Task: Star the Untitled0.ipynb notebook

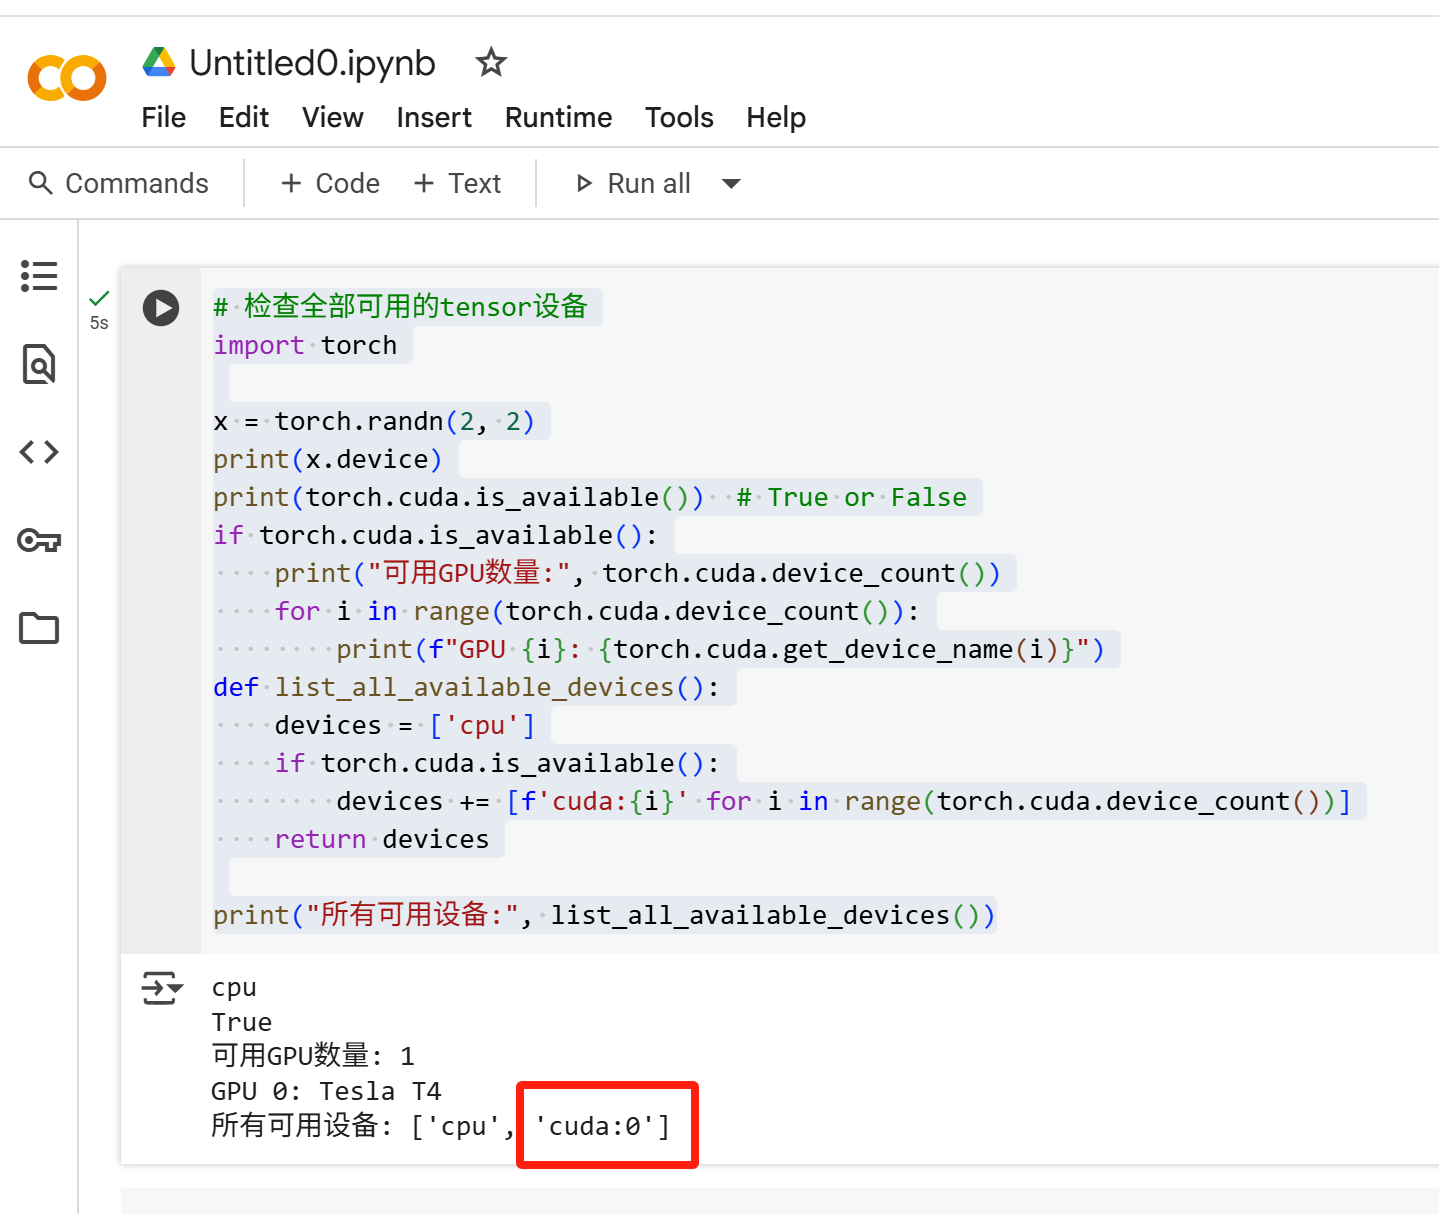Action: pos(491,63)
